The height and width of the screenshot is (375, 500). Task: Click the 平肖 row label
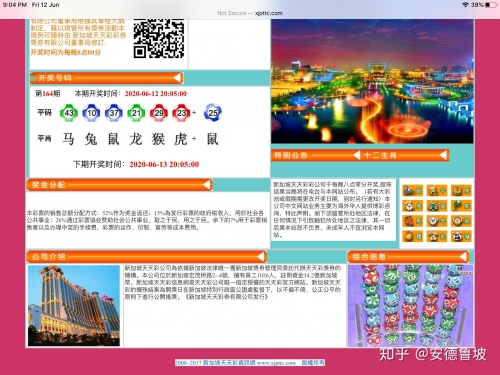pos(44,138)
